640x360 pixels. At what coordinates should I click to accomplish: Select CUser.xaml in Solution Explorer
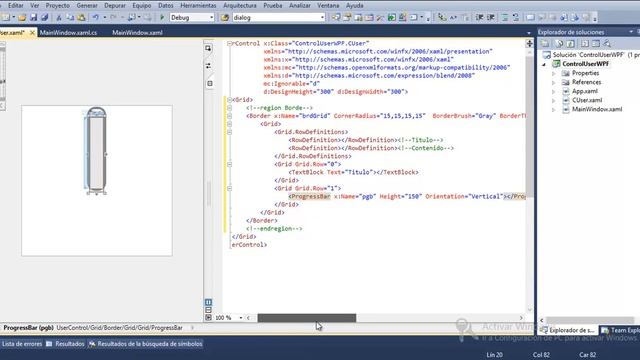[x=587, y=100]
